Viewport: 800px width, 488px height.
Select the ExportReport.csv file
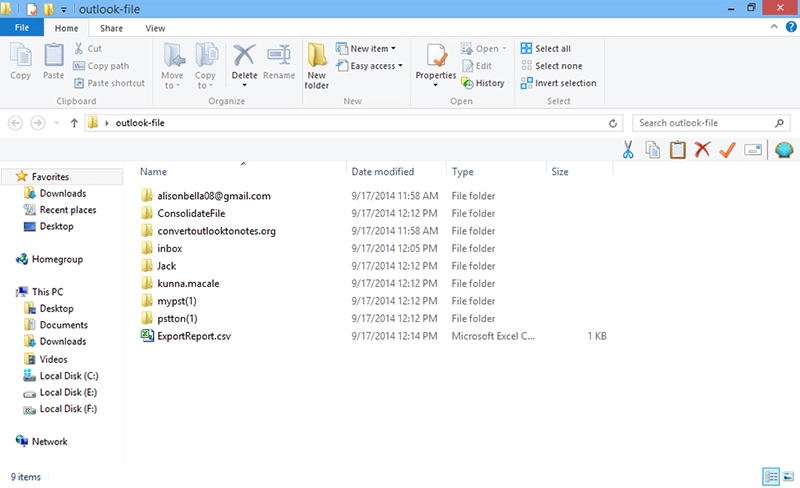point(194,336)
